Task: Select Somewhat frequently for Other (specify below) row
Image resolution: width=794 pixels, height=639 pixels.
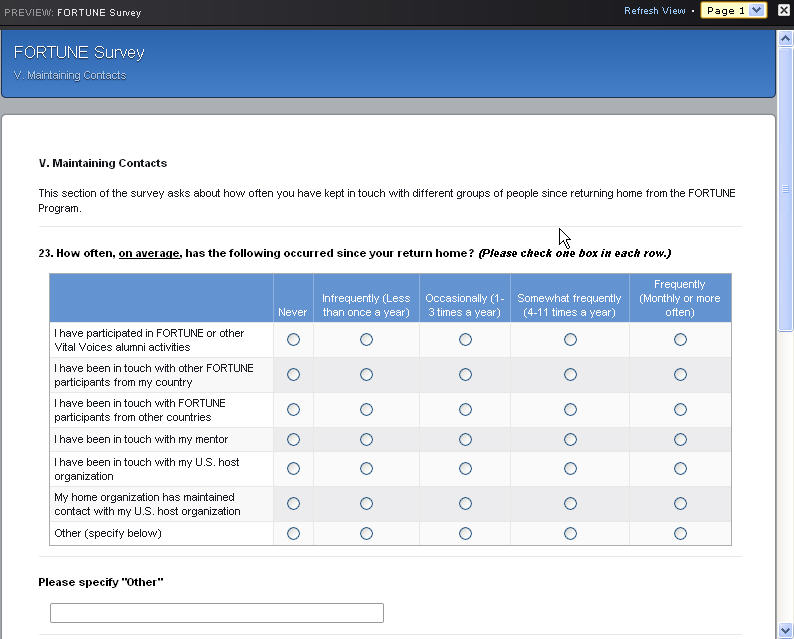Action: click(x=570, y=534)
